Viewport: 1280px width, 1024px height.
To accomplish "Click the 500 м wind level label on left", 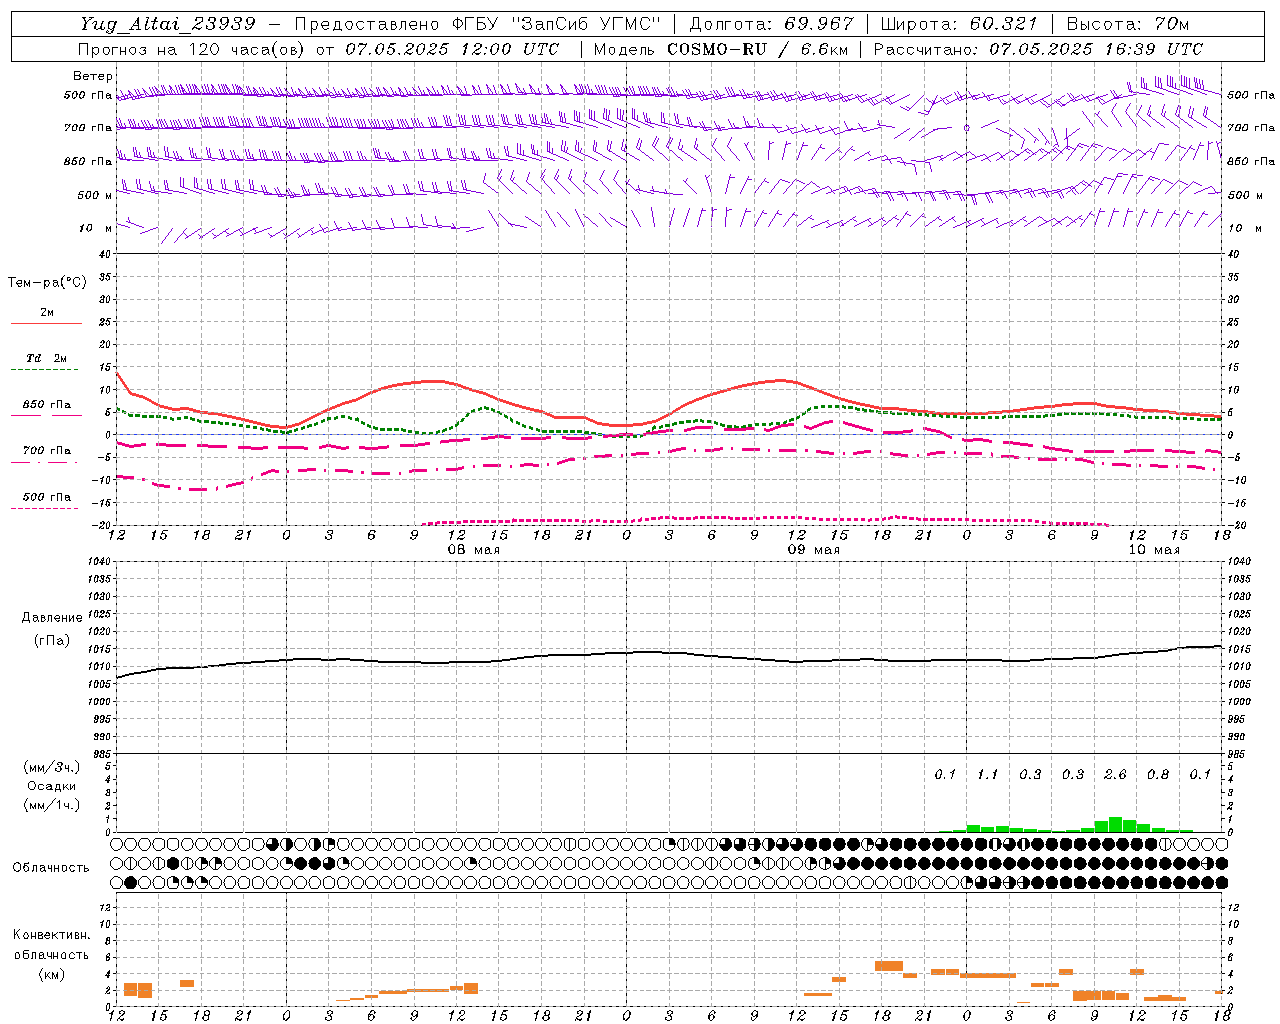I will [95, 196].
